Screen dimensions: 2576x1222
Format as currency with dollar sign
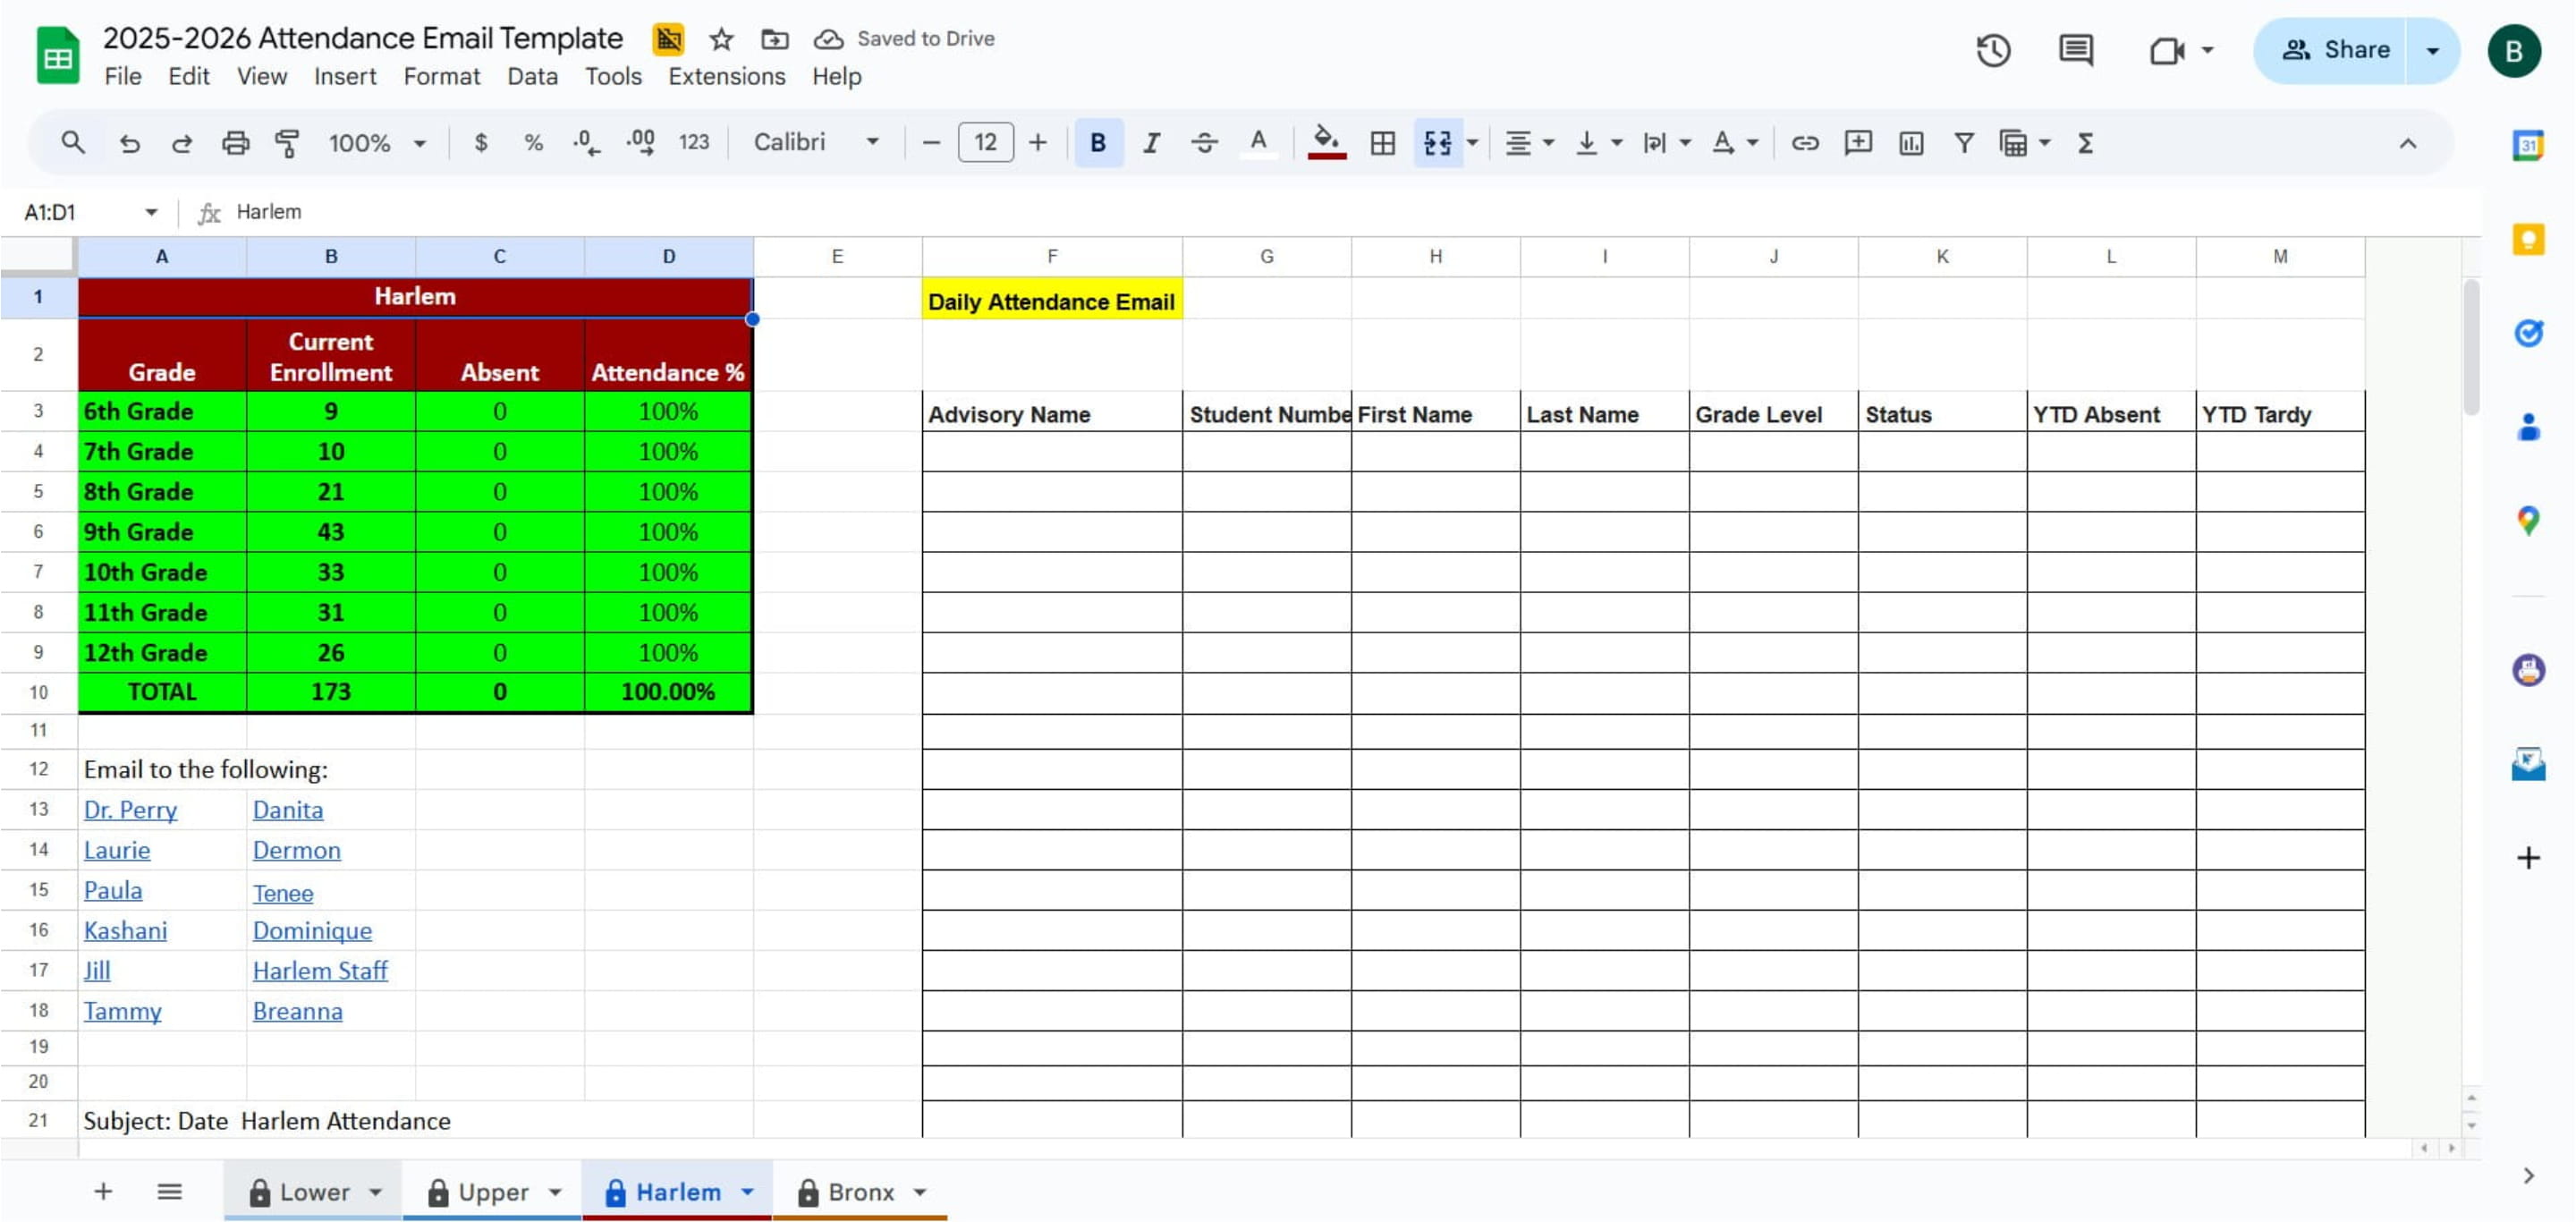[481, 143]
